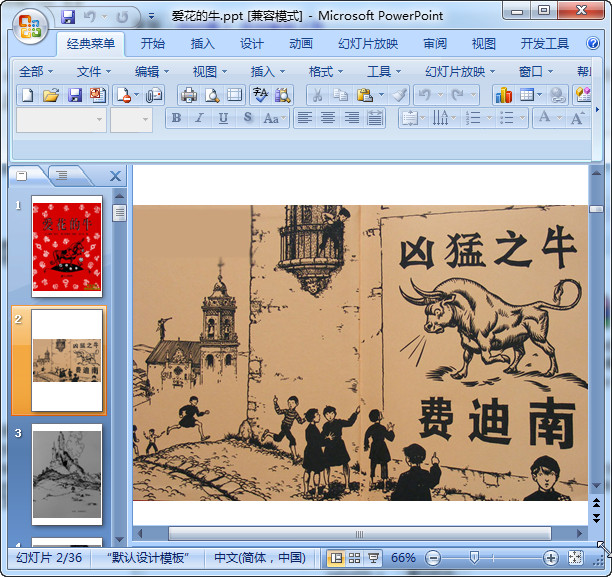Click the Research binoculars icon

(283, 95)
